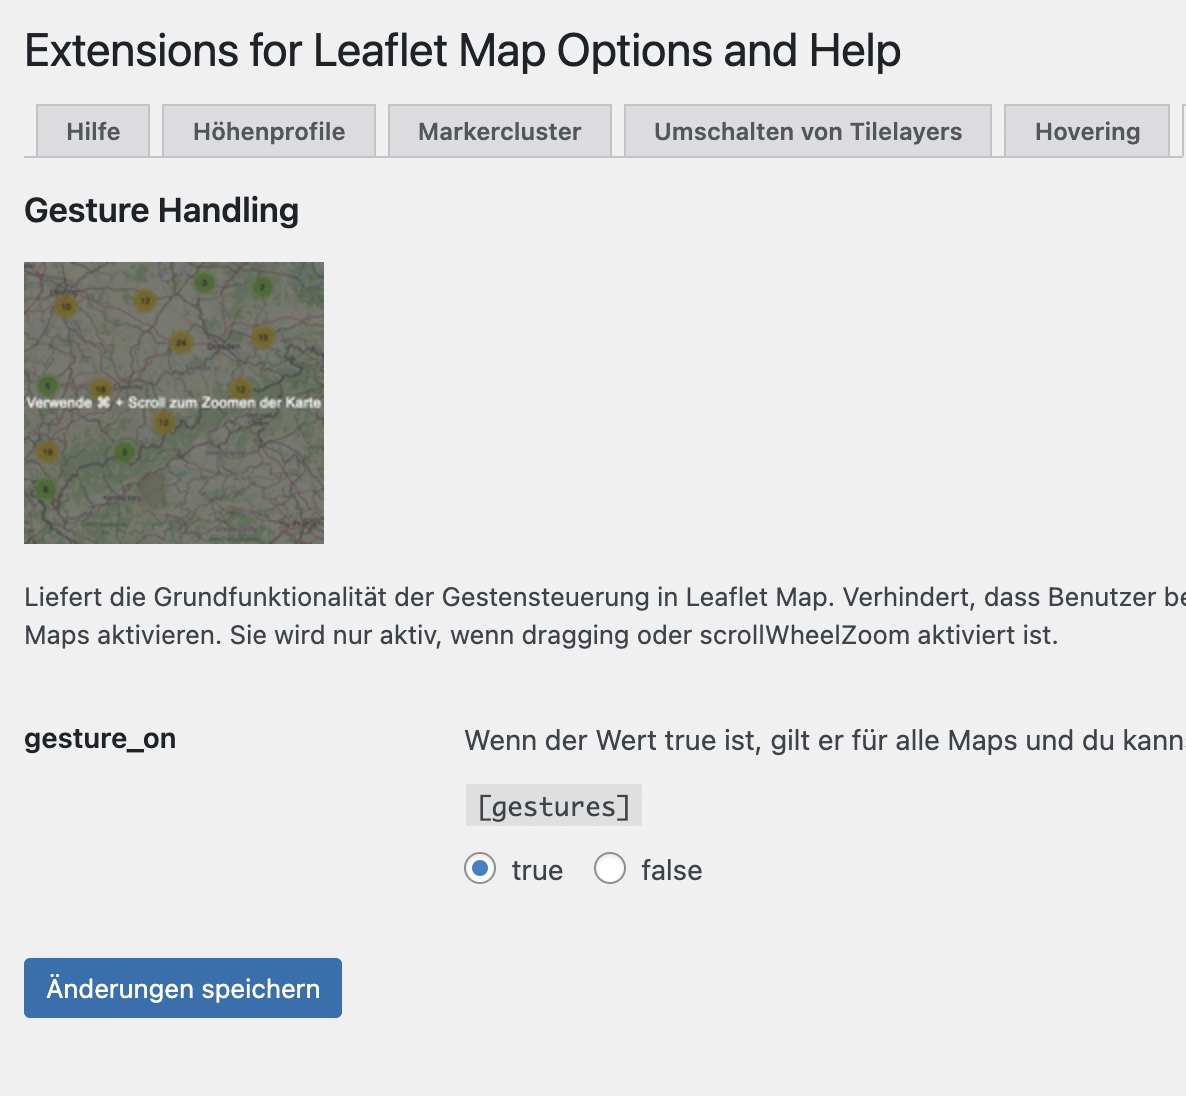Click the yellow cluster marker labeled 15

(x=263, y=337)
